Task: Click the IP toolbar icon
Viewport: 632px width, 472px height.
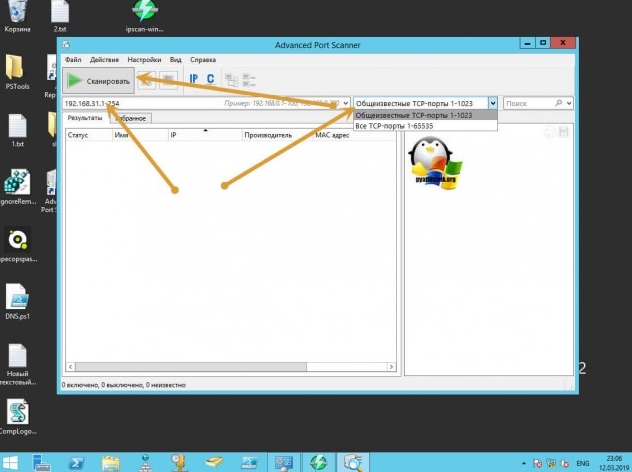Action: coord(195,80)
